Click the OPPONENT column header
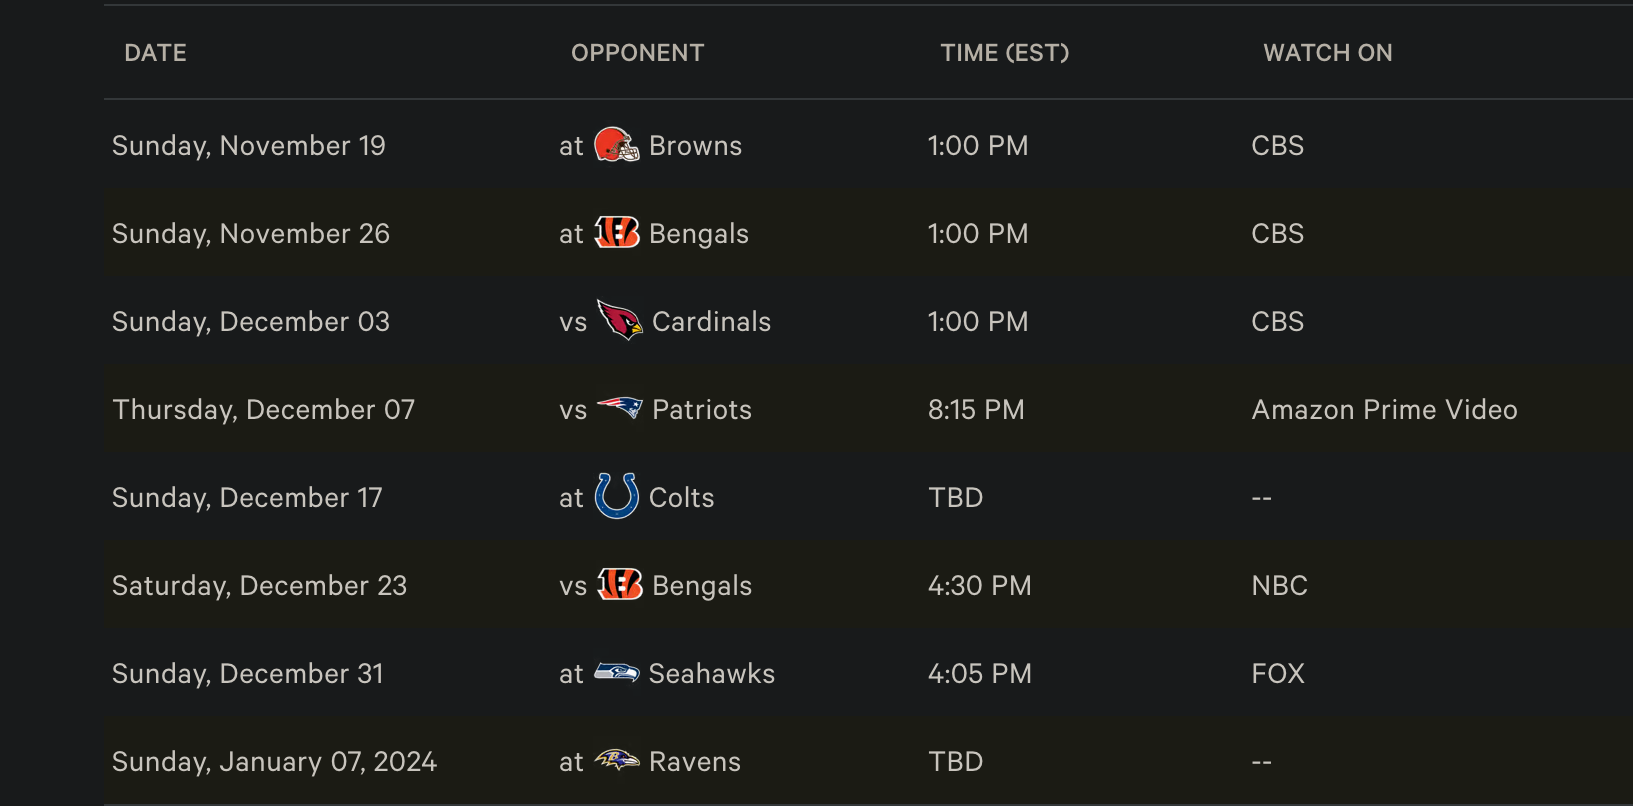This screenshot has height=806, width=1633. point(637,53)
